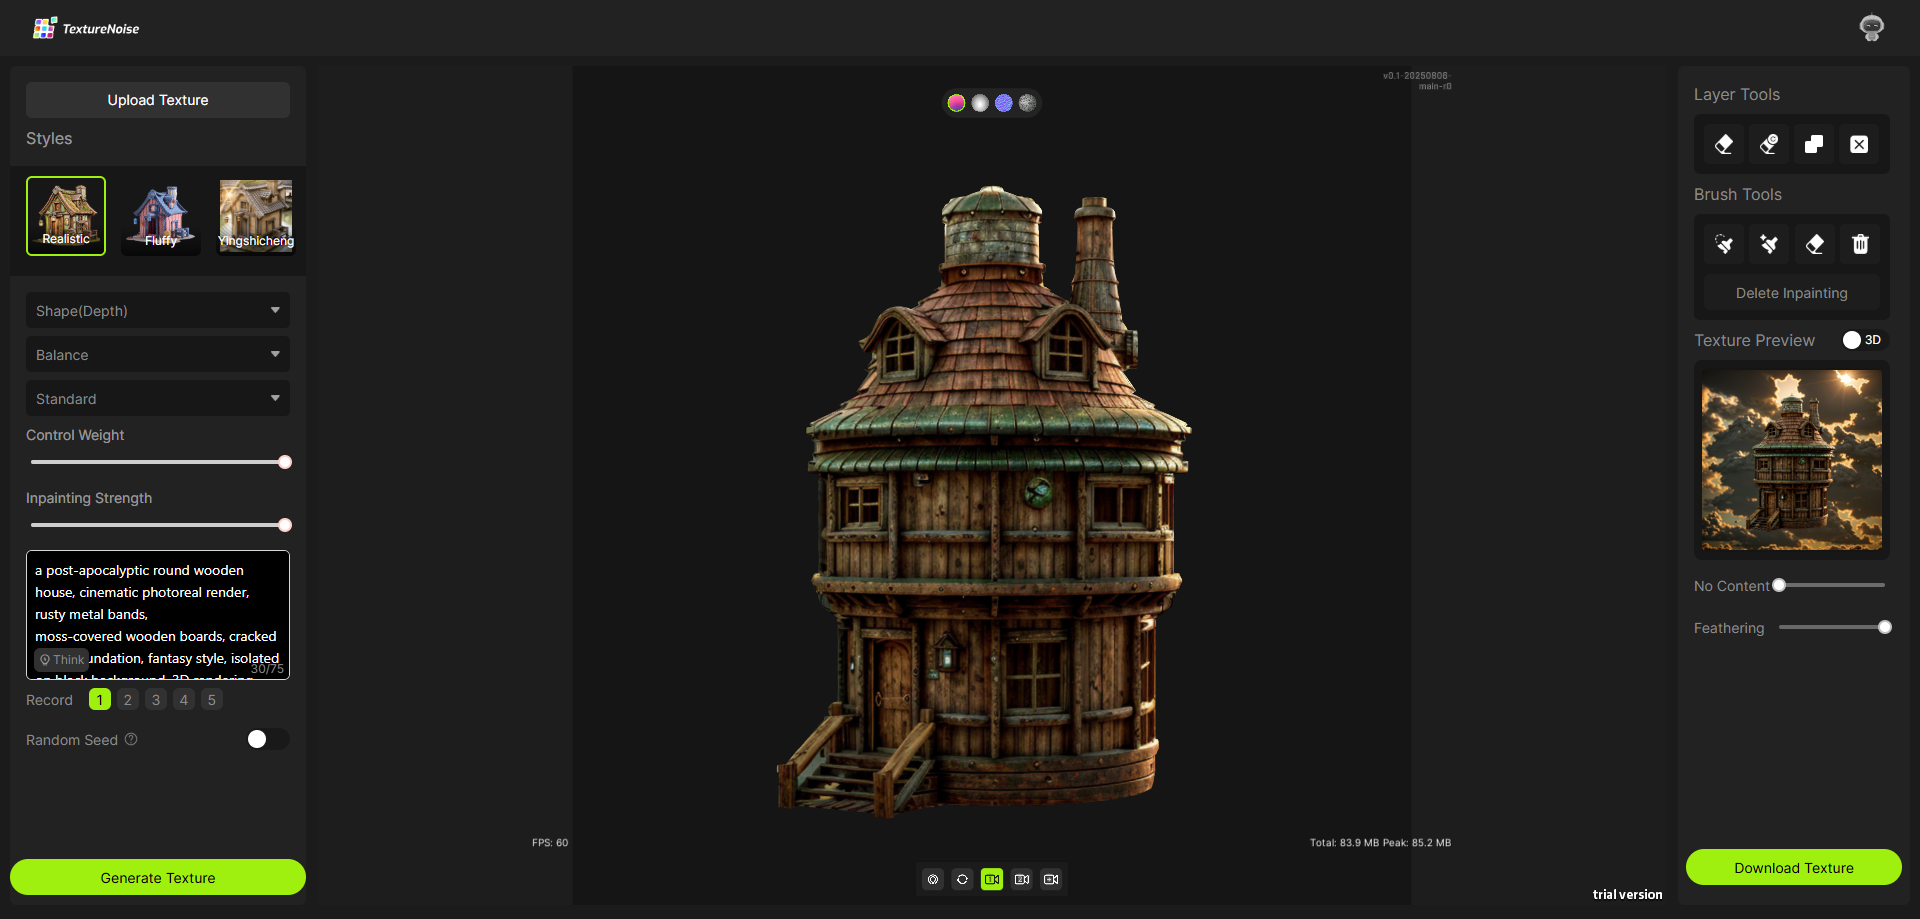
Task: Click the 'Layer Tools' heading
Action: pyautogui.click(x=1737, y=94)
